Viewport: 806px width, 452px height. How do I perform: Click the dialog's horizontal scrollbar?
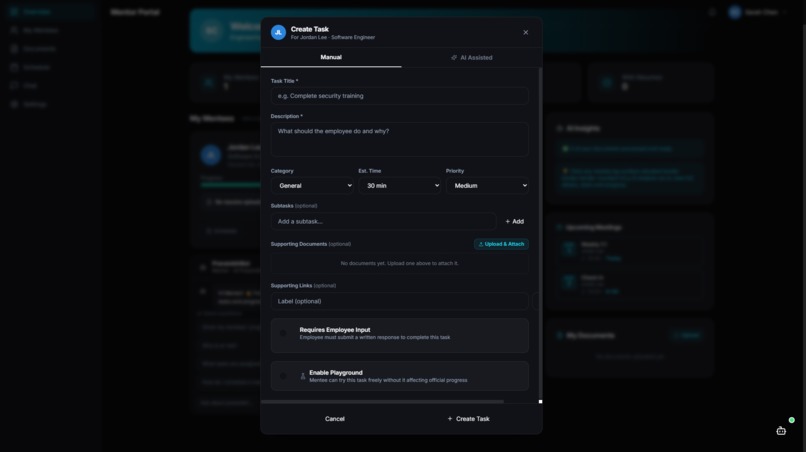tap(382, 402)
